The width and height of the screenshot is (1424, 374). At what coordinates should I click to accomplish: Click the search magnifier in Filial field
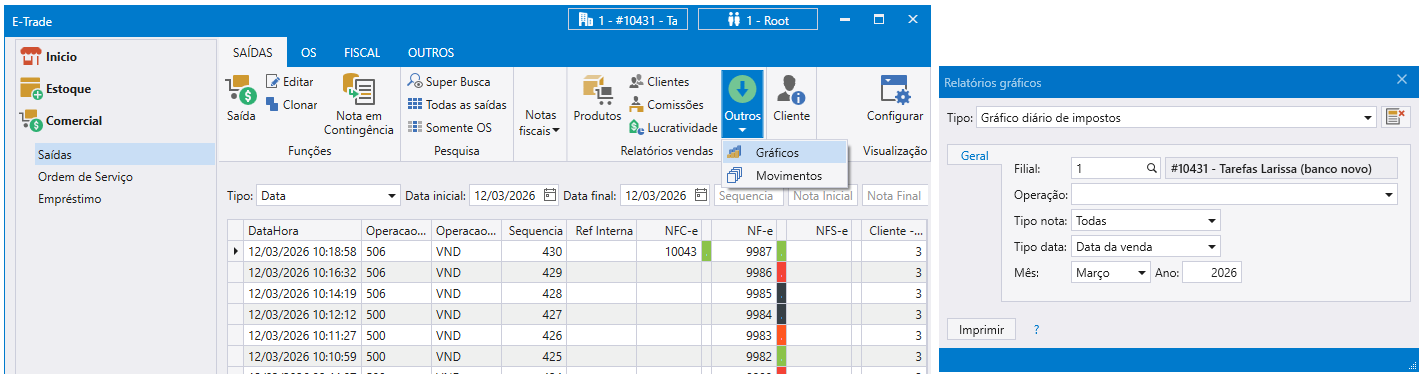pos(1151,169)
